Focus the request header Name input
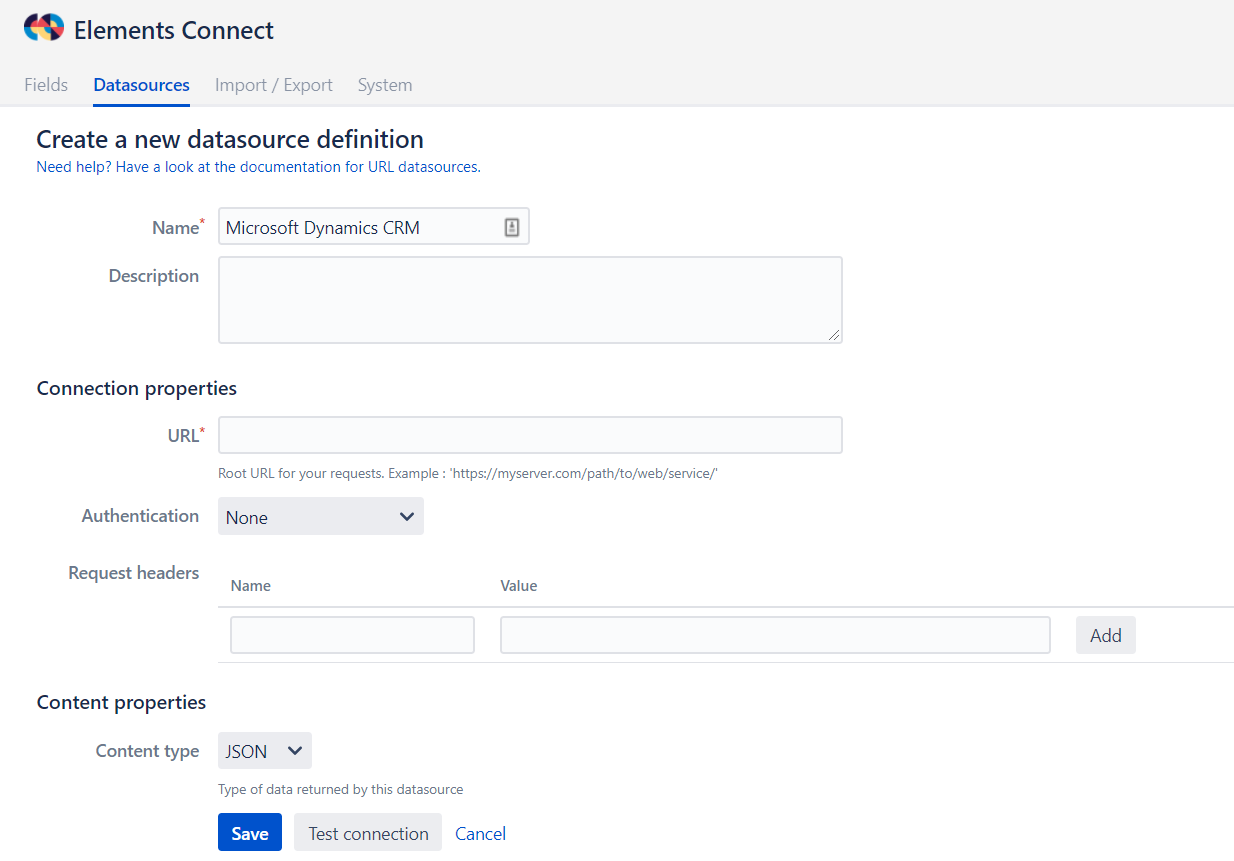The image size is (1234, 861). click(x=352, y=635)
